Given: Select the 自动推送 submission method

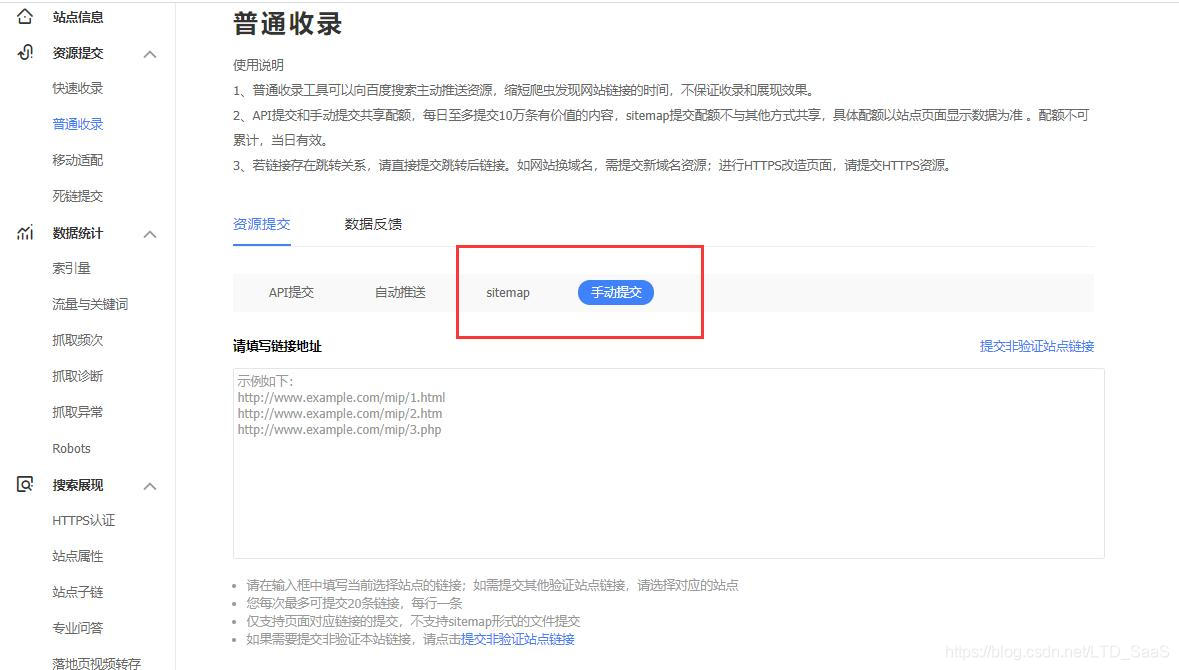Looking at the screenshot, I should [400, 292].
